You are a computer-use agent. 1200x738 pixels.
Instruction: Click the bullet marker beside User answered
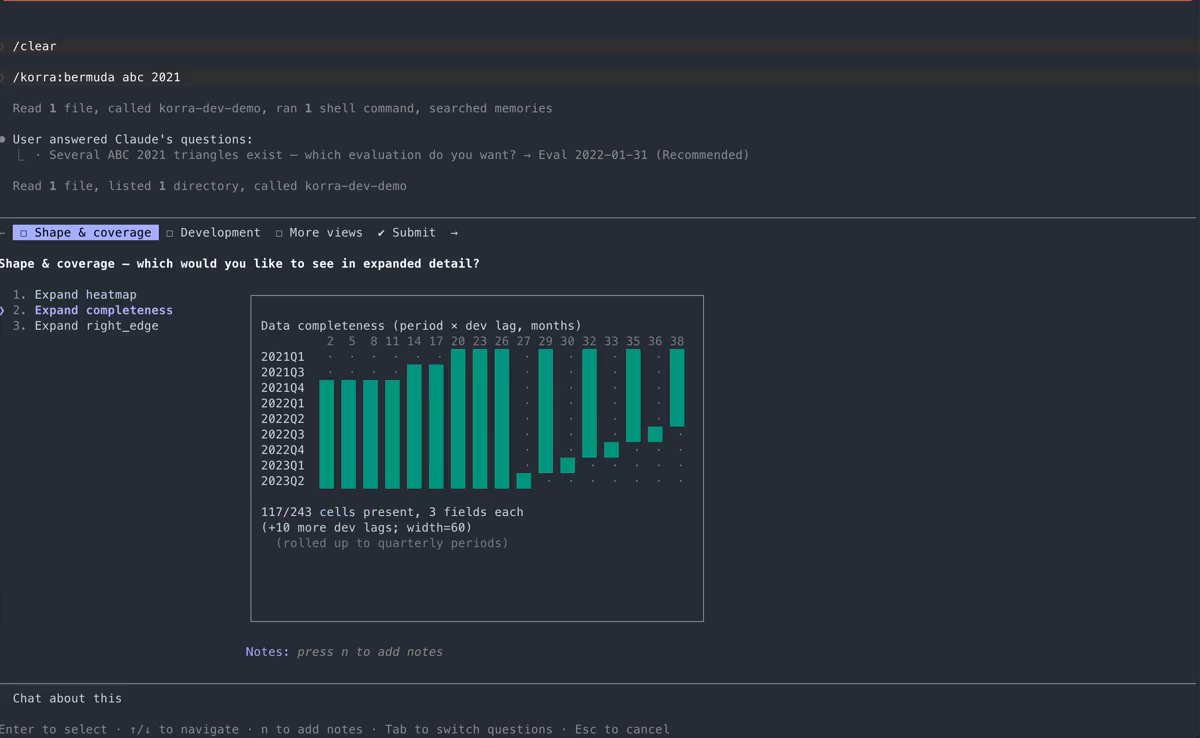coord(3,139)
